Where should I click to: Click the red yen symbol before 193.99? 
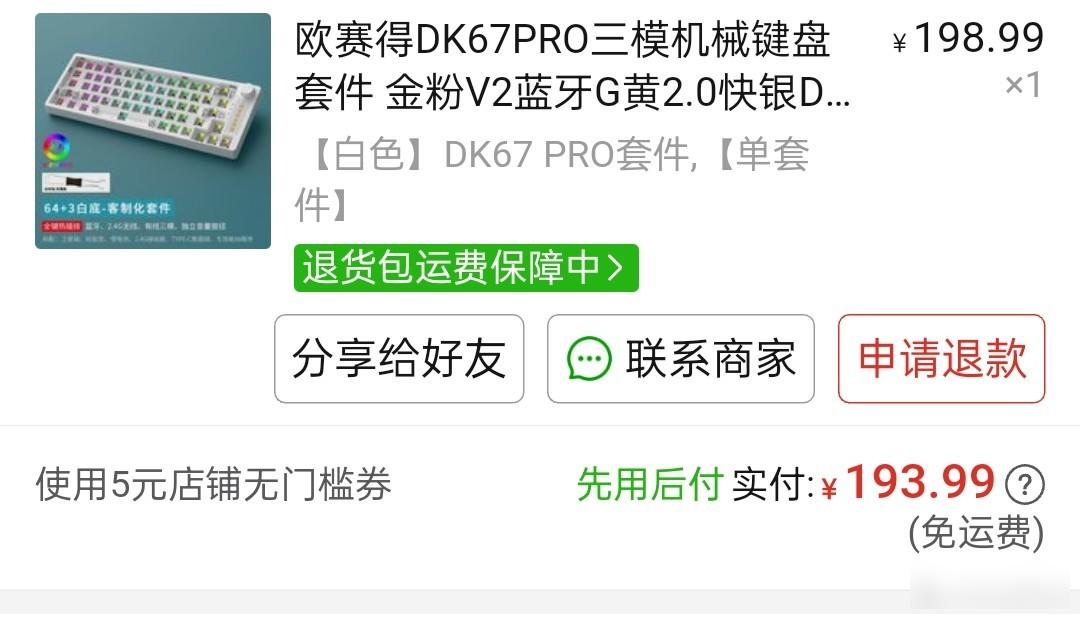829,487
